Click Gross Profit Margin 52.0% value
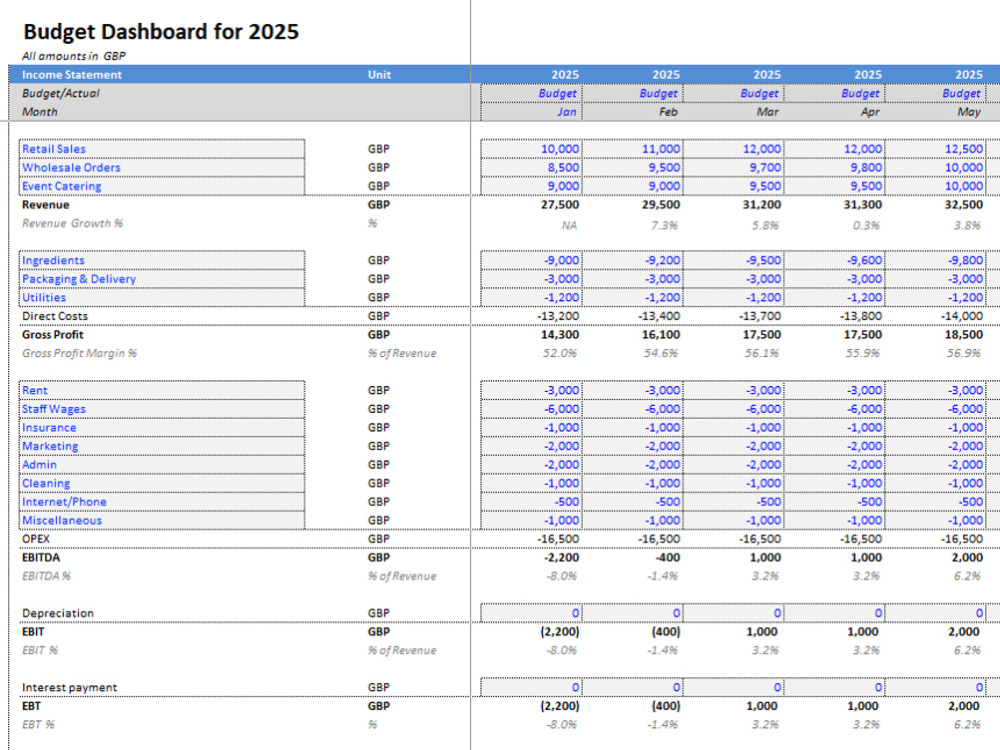 click(x=559, y=353)
